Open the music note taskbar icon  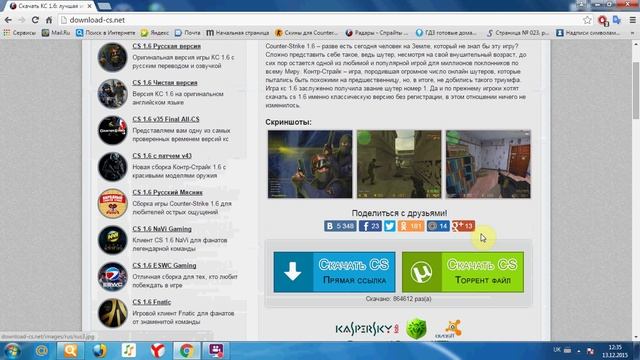129,351
